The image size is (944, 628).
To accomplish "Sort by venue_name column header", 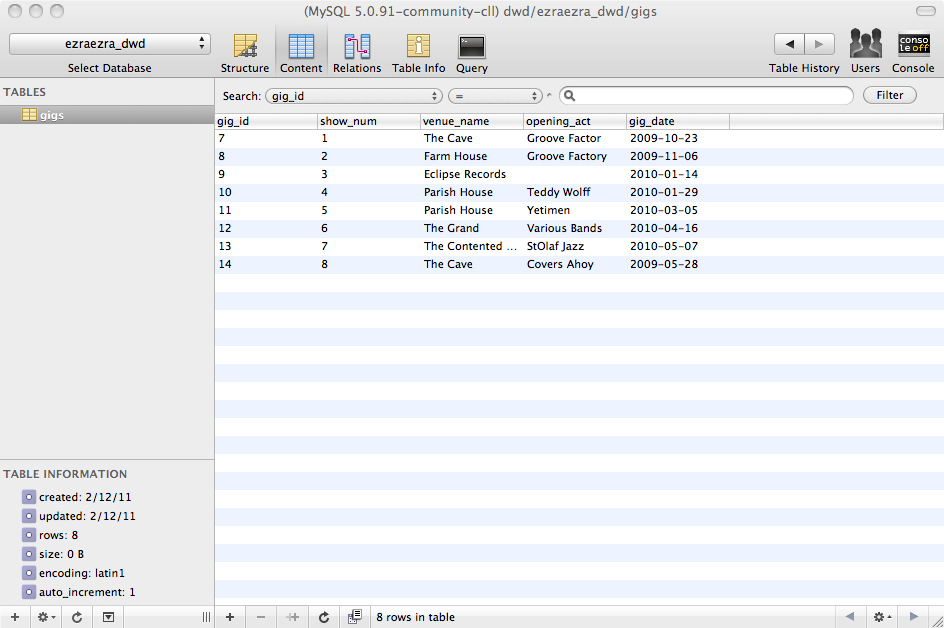I will (x=472, y=121).
